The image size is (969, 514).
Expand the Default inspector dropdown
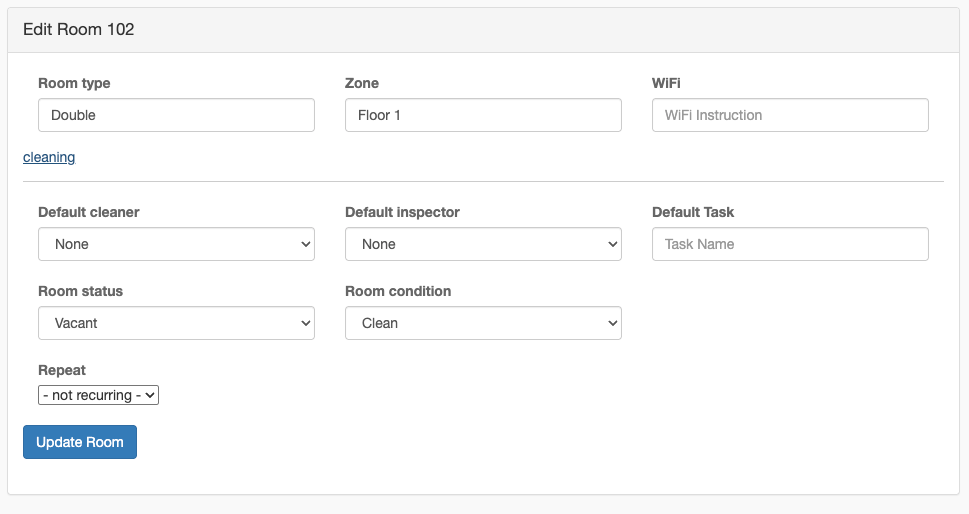point(483,244)
